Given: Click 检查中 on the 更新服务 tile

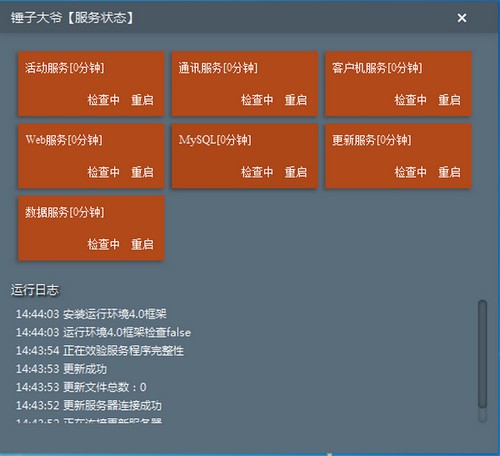Looking at the screenshot, I should [x=410, y=172].
